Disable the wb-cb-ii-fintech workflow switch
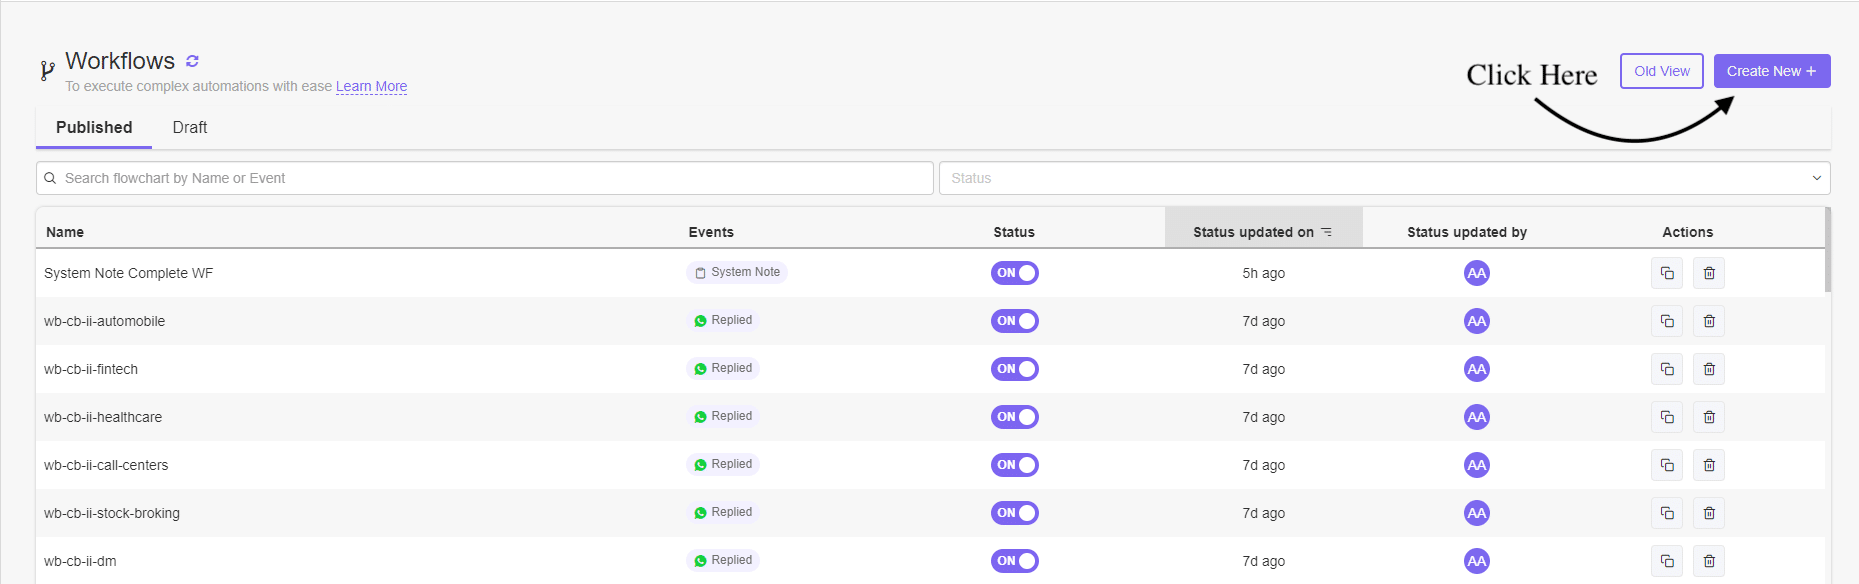This screenshot has width=1859, height=584. [1014, 369]
